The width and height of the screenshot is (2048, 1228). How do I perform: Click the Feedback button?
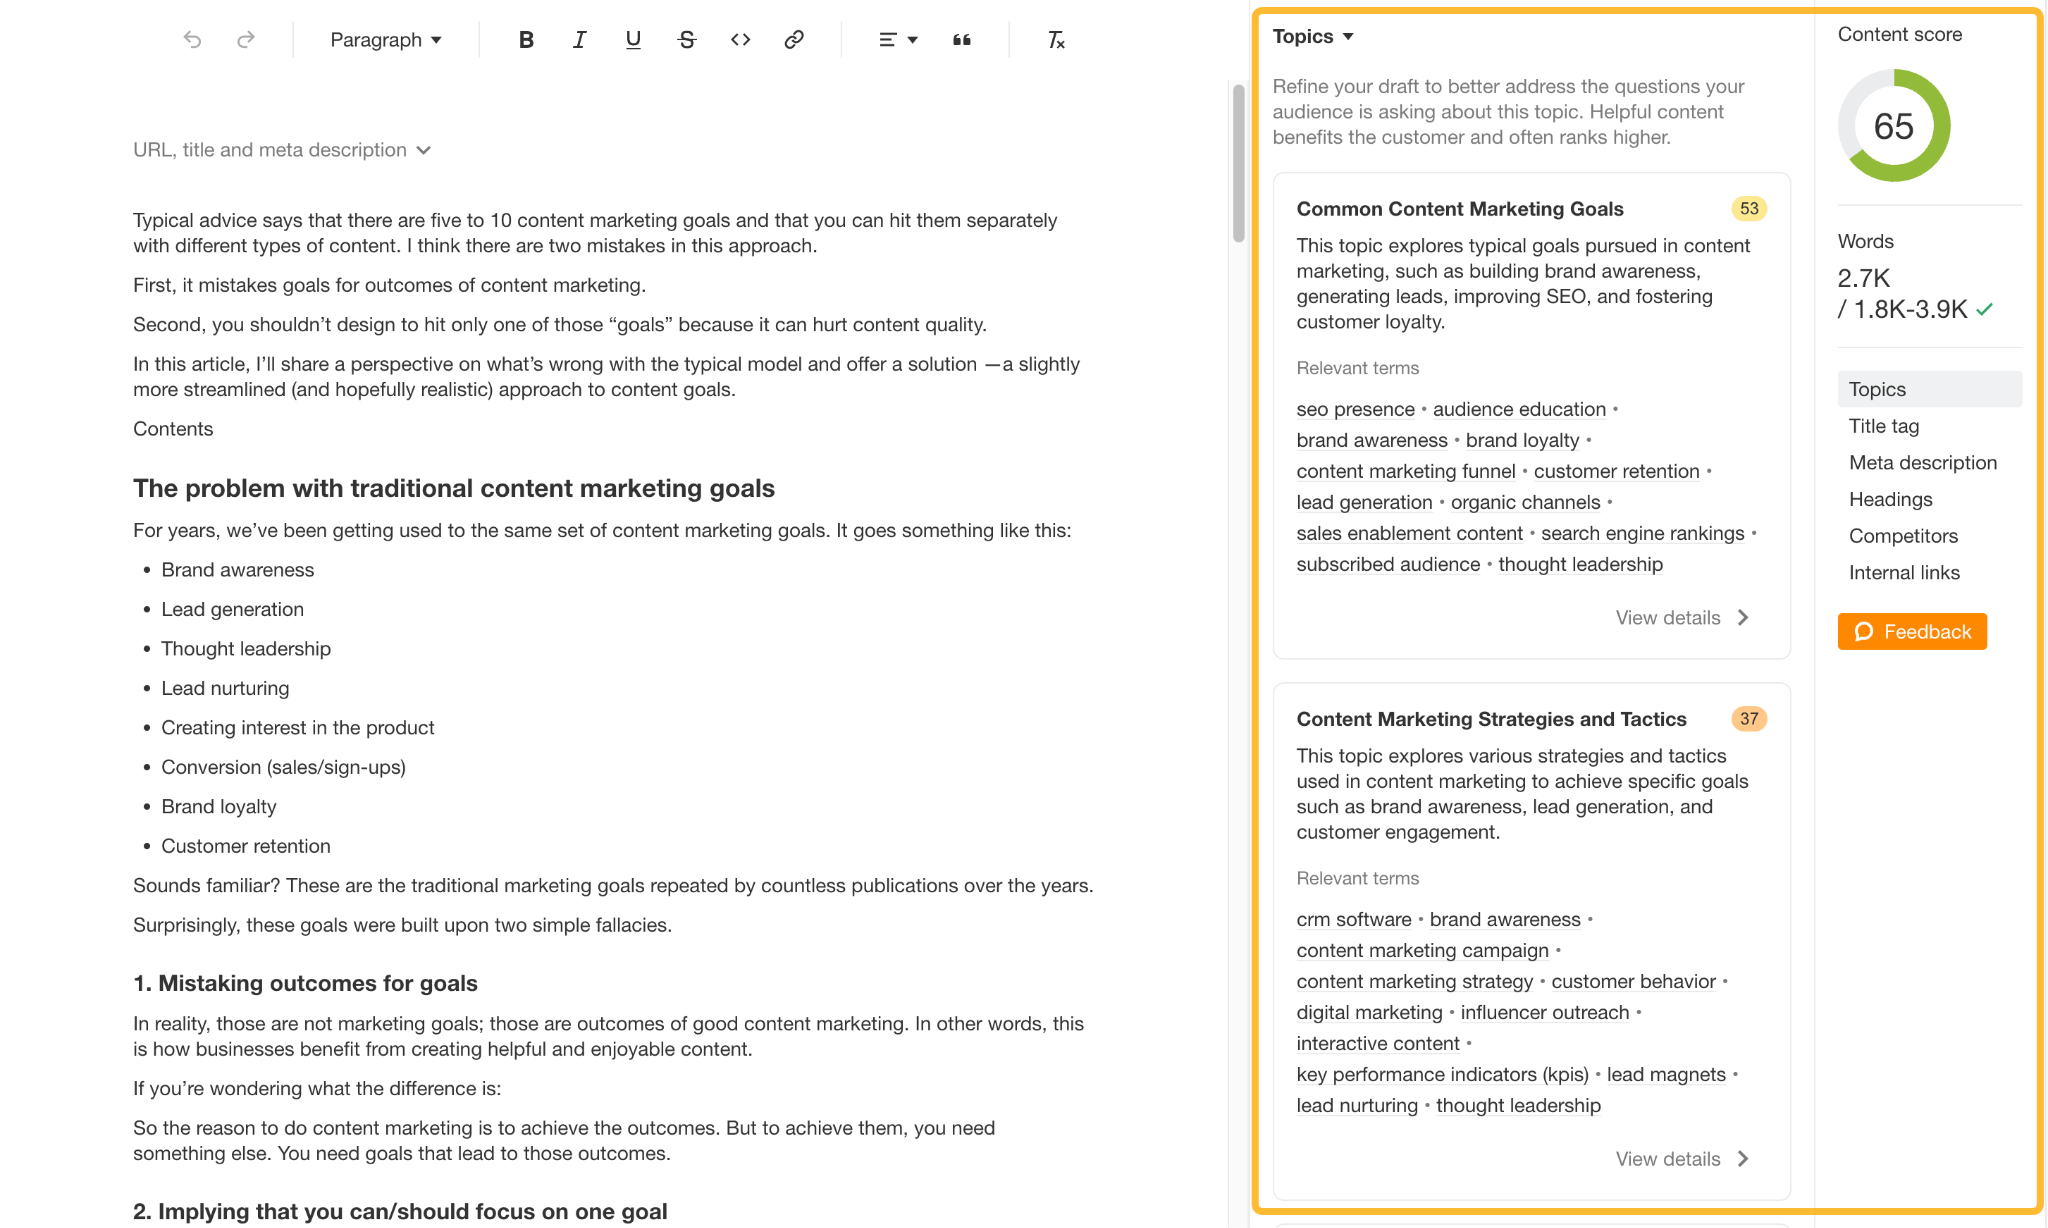[1914, 632]
